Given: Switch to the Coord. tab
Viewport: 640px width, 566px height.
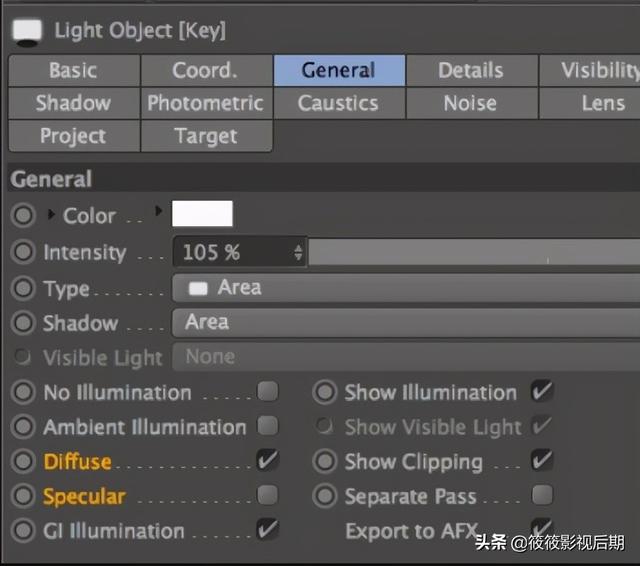Looking at the screenshot, I should (x=207, y=70).
